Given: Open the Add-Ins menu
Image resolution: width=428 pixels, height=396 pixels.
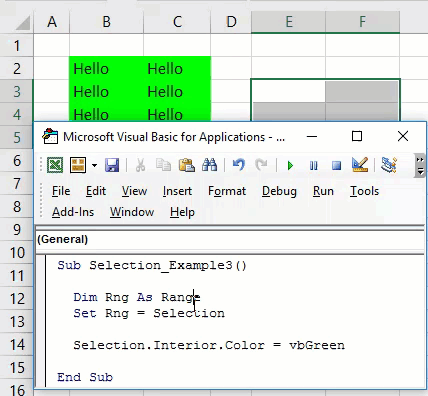Looking at the screenshot, I should coord(73,212).
